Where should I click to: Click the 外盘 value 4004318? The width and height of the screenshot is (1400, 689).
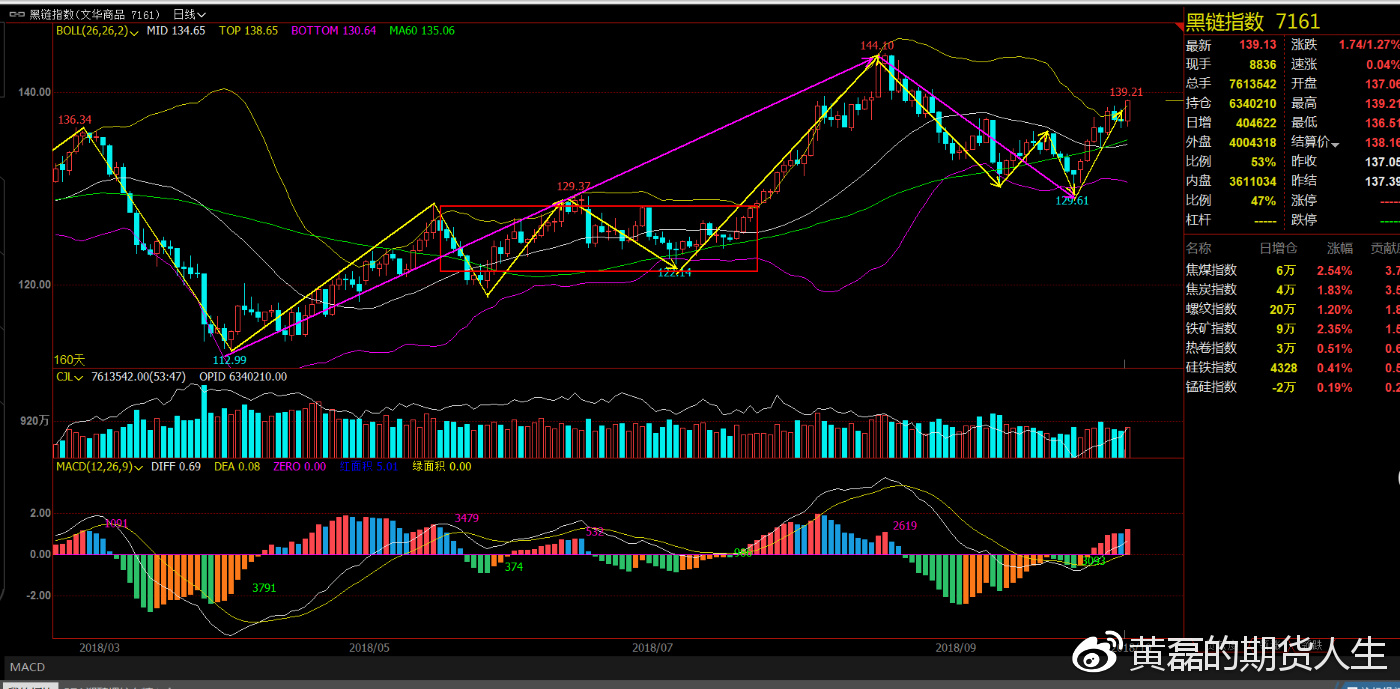click(x=1252, y=142)
